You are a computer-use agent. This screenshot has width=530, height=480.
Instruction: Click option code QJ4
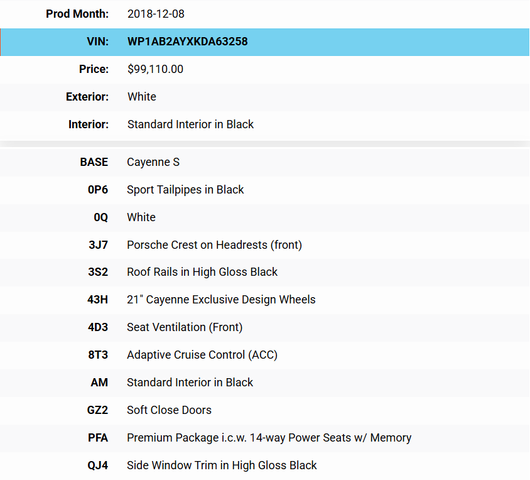[x=98, y=465]
